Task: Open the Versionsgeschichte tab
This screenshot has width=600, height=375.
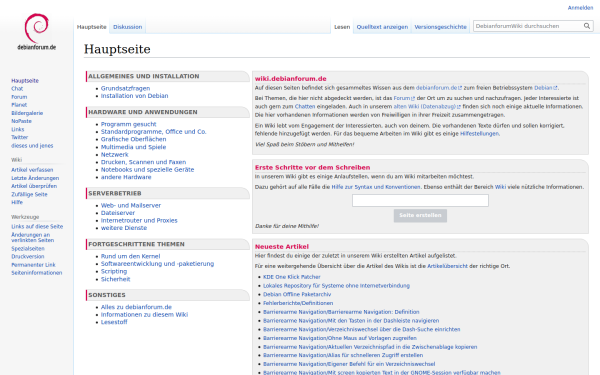Action: pos(440,27)
